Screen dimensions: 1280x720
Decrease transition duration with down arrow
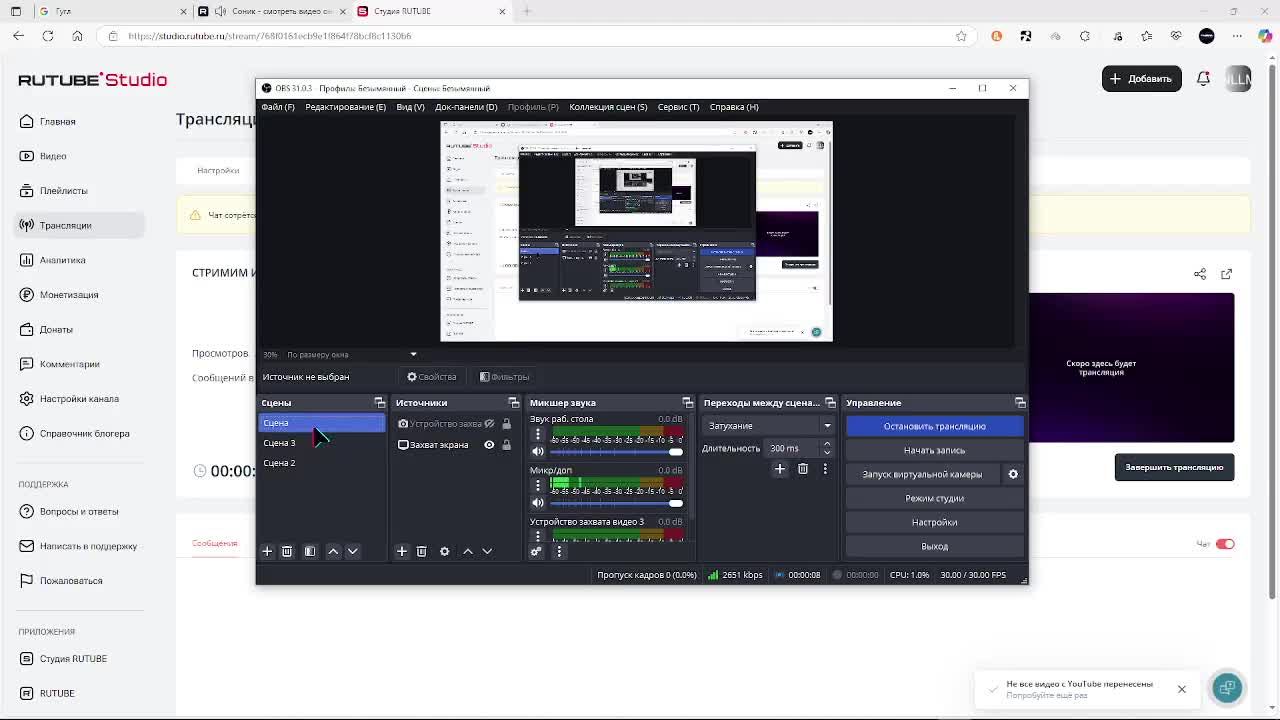pos(826,452)
